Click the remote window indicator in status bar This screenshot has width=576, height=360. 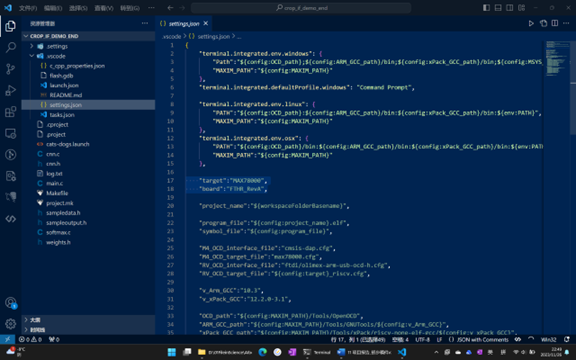point(7,339)
